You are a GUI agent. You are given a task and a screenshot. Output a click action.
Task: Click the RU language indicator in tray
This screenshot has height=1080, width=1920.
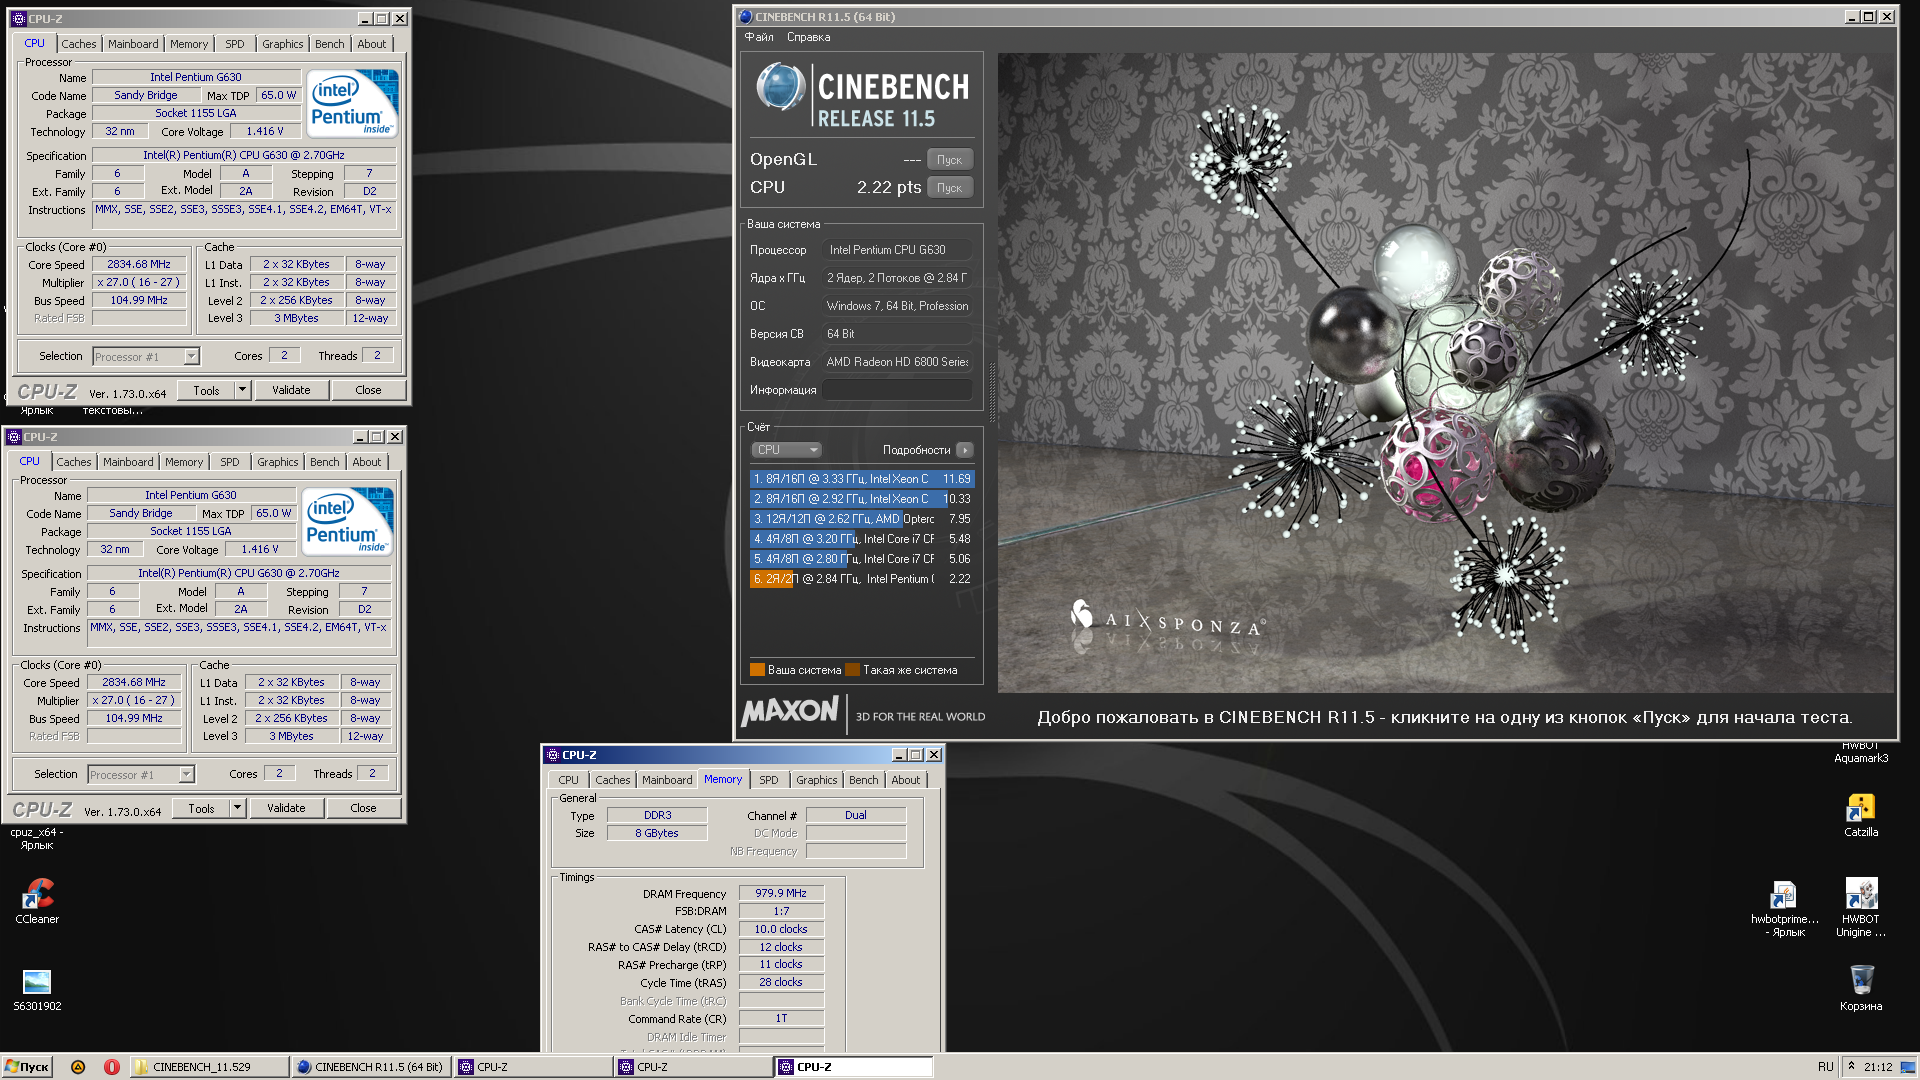(1826, 1067)
